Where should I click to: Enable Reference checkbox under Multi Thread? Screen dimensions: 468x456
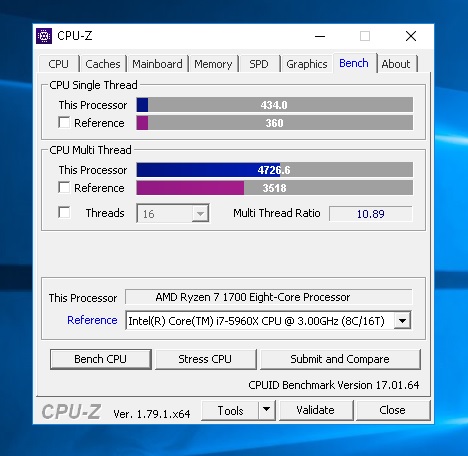click(x=64, y=187)
